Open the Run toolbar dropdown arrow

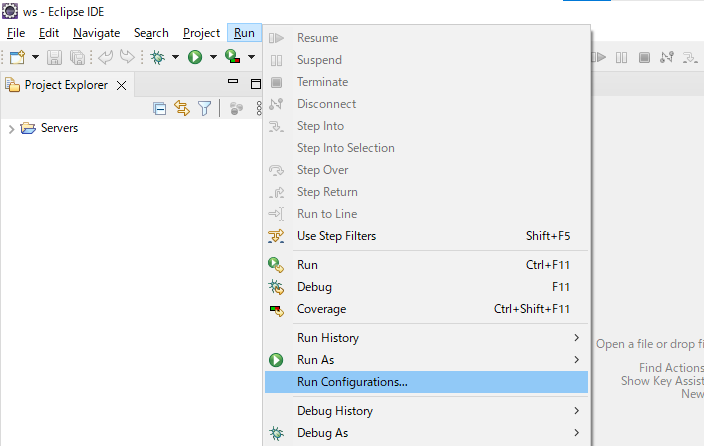point(213,57)
